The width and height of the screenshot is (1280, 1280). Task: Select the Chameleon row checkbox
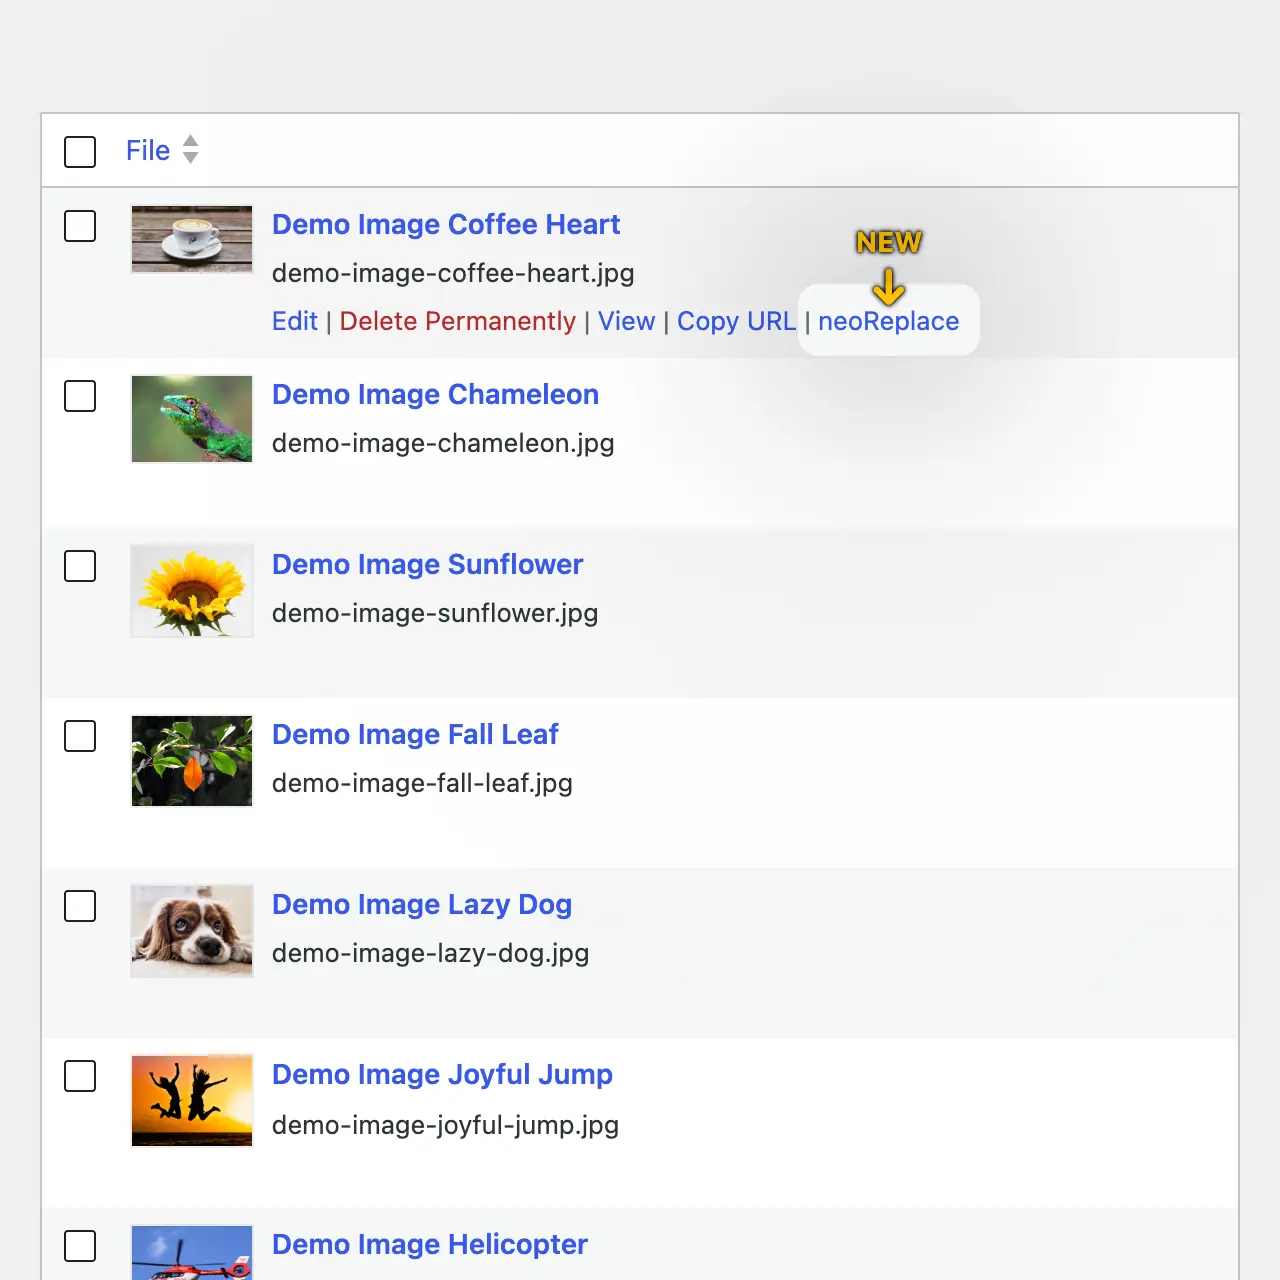coord(80,396)
